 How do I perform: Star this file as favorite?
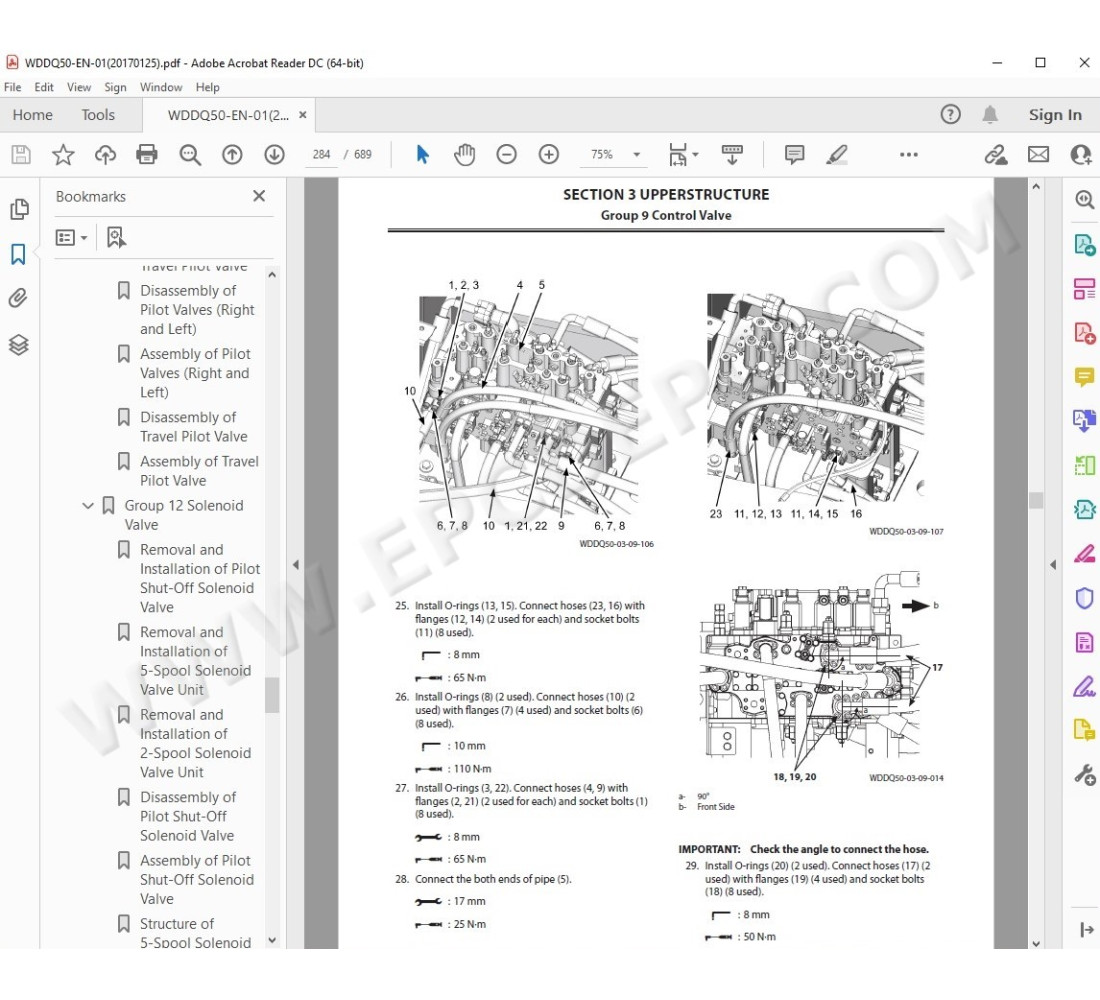coord(63,154)
